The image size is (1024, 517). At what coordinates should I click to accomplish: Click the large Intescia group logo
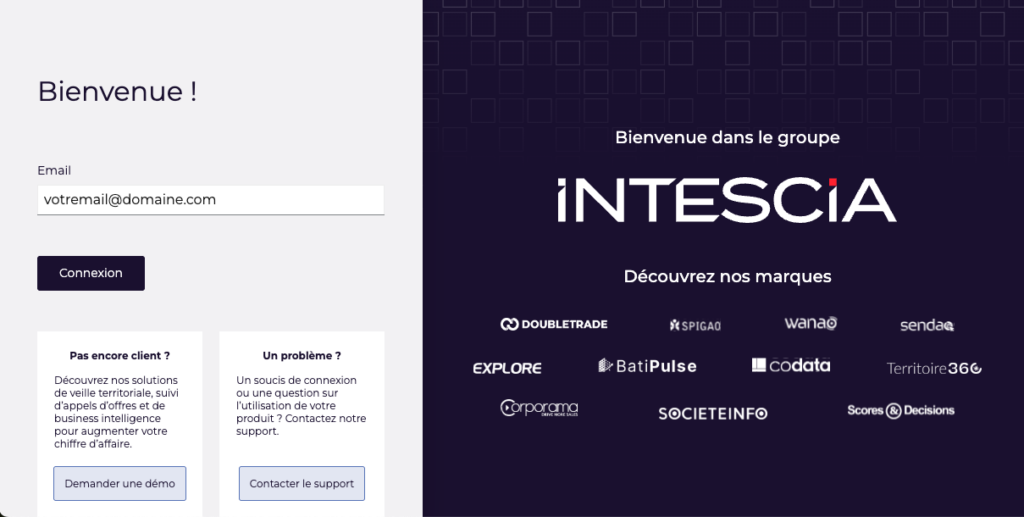tap(727, 200)
